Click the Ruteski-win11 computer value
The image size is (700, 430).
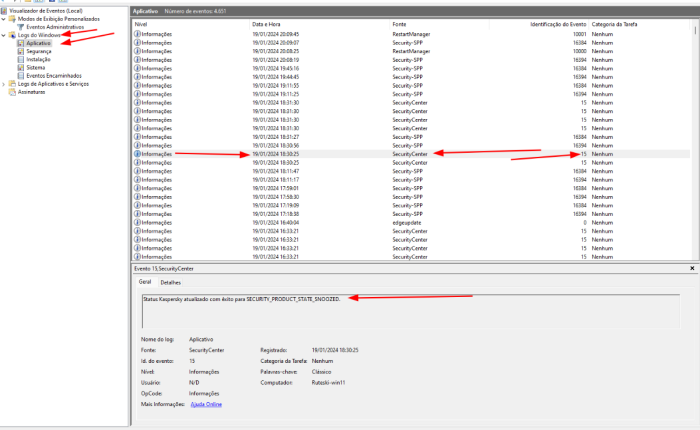tap(328, 383)
